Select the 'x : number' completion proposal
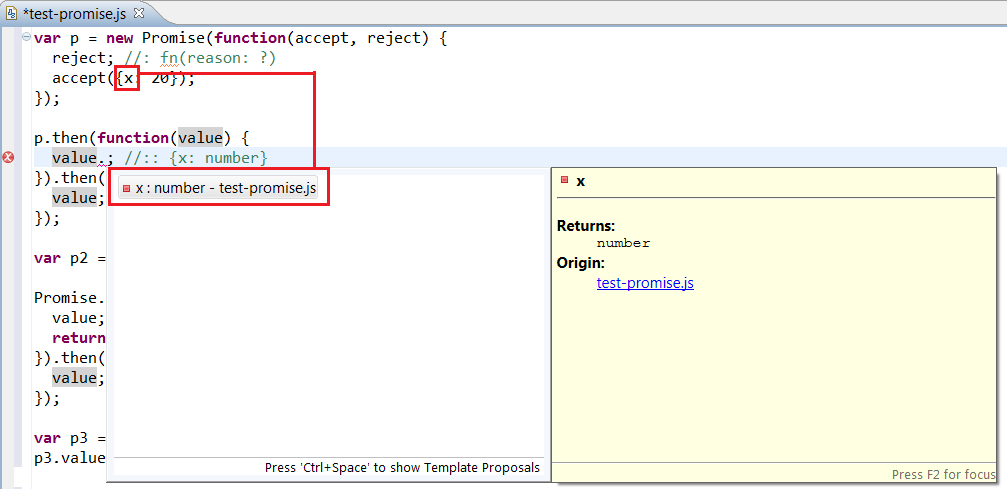This screenshot has width=1007, height=489. pyautogui.click(x=218, y=188)
